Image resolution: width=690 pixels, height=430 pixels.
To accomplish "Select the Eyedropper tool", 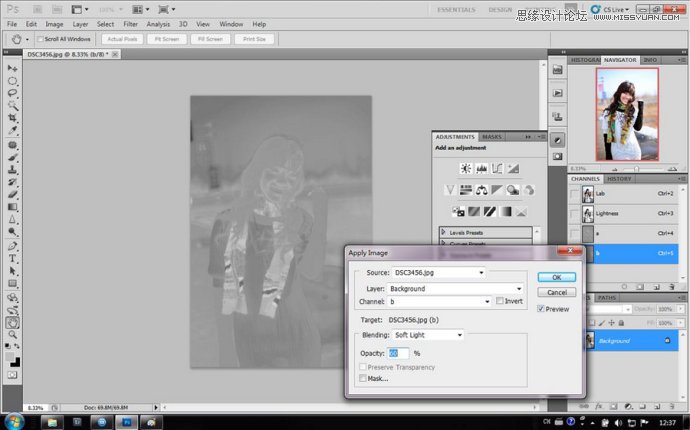I will pyautogui.click(x=13, y=131).
